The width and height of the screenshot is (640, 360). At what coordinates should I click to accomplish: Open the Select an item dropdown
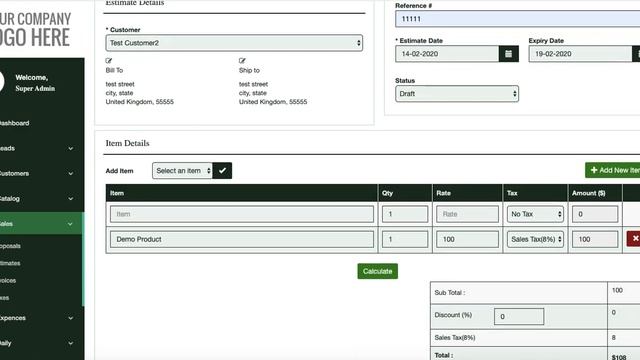182,171
